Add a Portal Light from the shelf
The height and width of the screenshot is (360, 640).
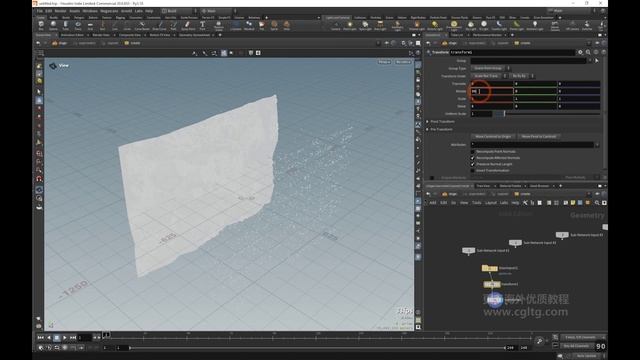(x=516, y=26)
